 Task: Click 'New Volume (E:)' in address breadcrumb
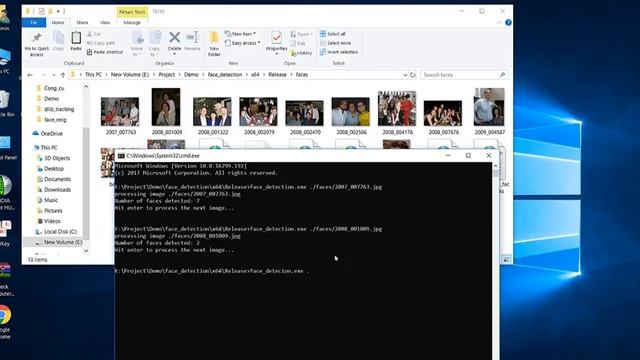coord(130,75)
